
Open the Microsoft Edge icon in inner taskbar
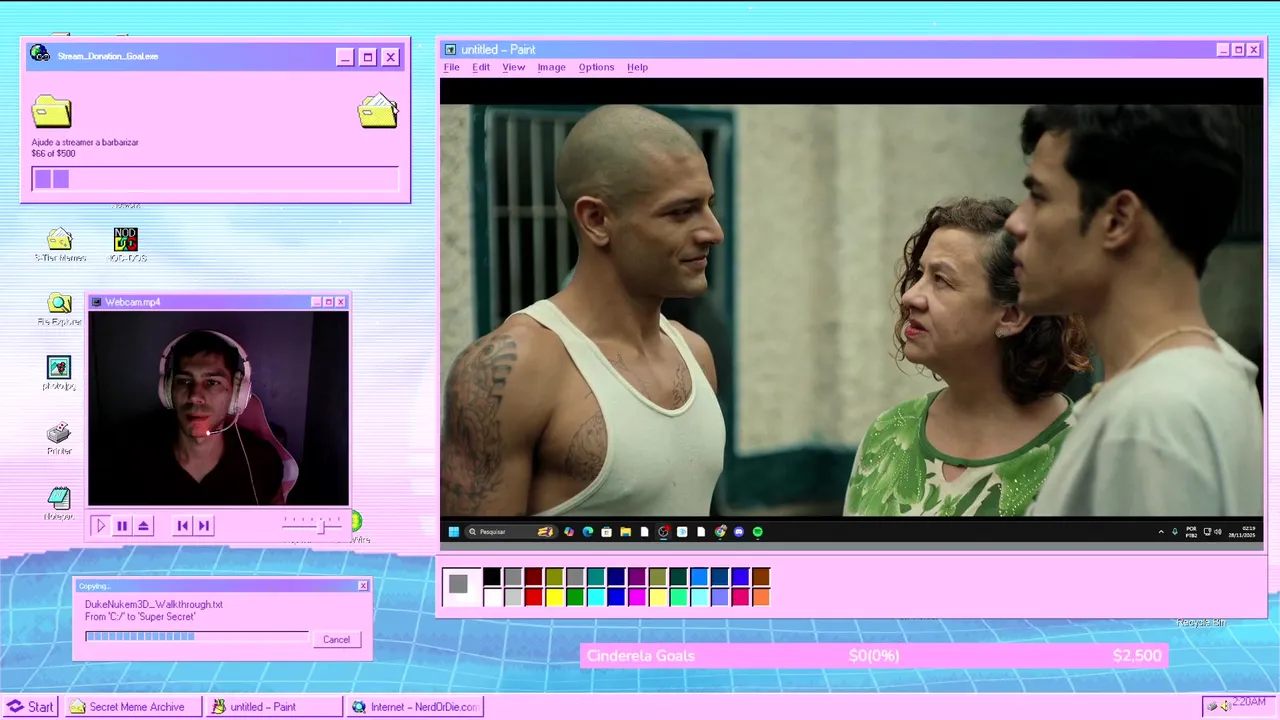(x=588, y=532)
